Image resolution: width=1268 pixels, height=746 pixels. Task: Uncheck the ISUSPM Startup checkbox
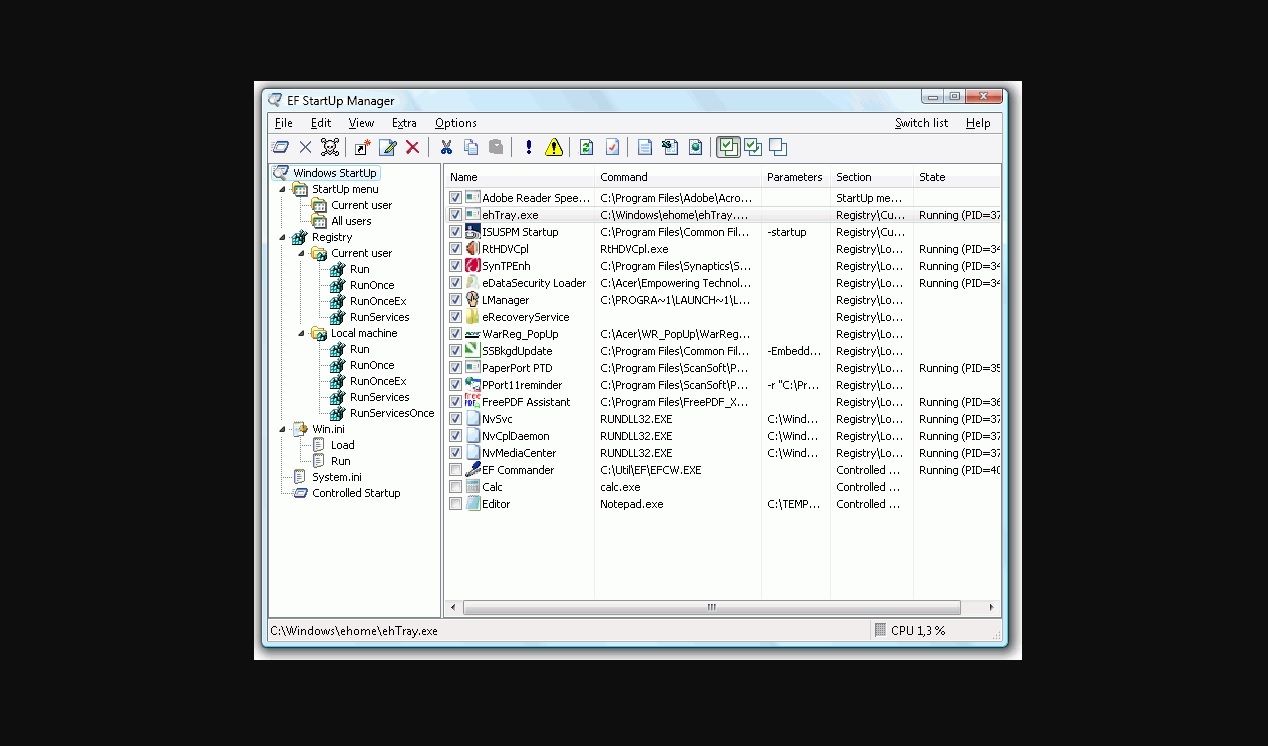(x=456, y=232)
